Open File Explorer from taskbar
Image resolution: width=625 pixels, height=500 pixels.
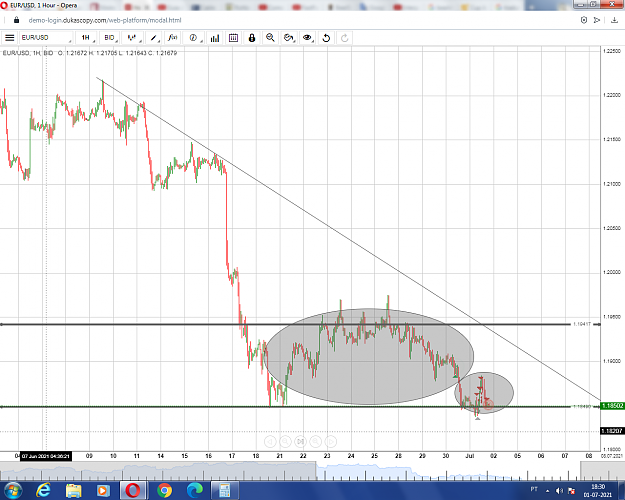pos(73,490)
